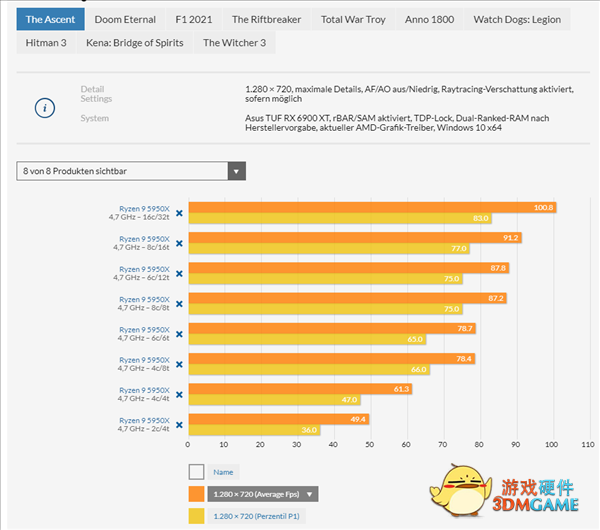Open the Hitman 3 benchmark tab
Viewport: 600px width, 530px height.
[47, 43]
